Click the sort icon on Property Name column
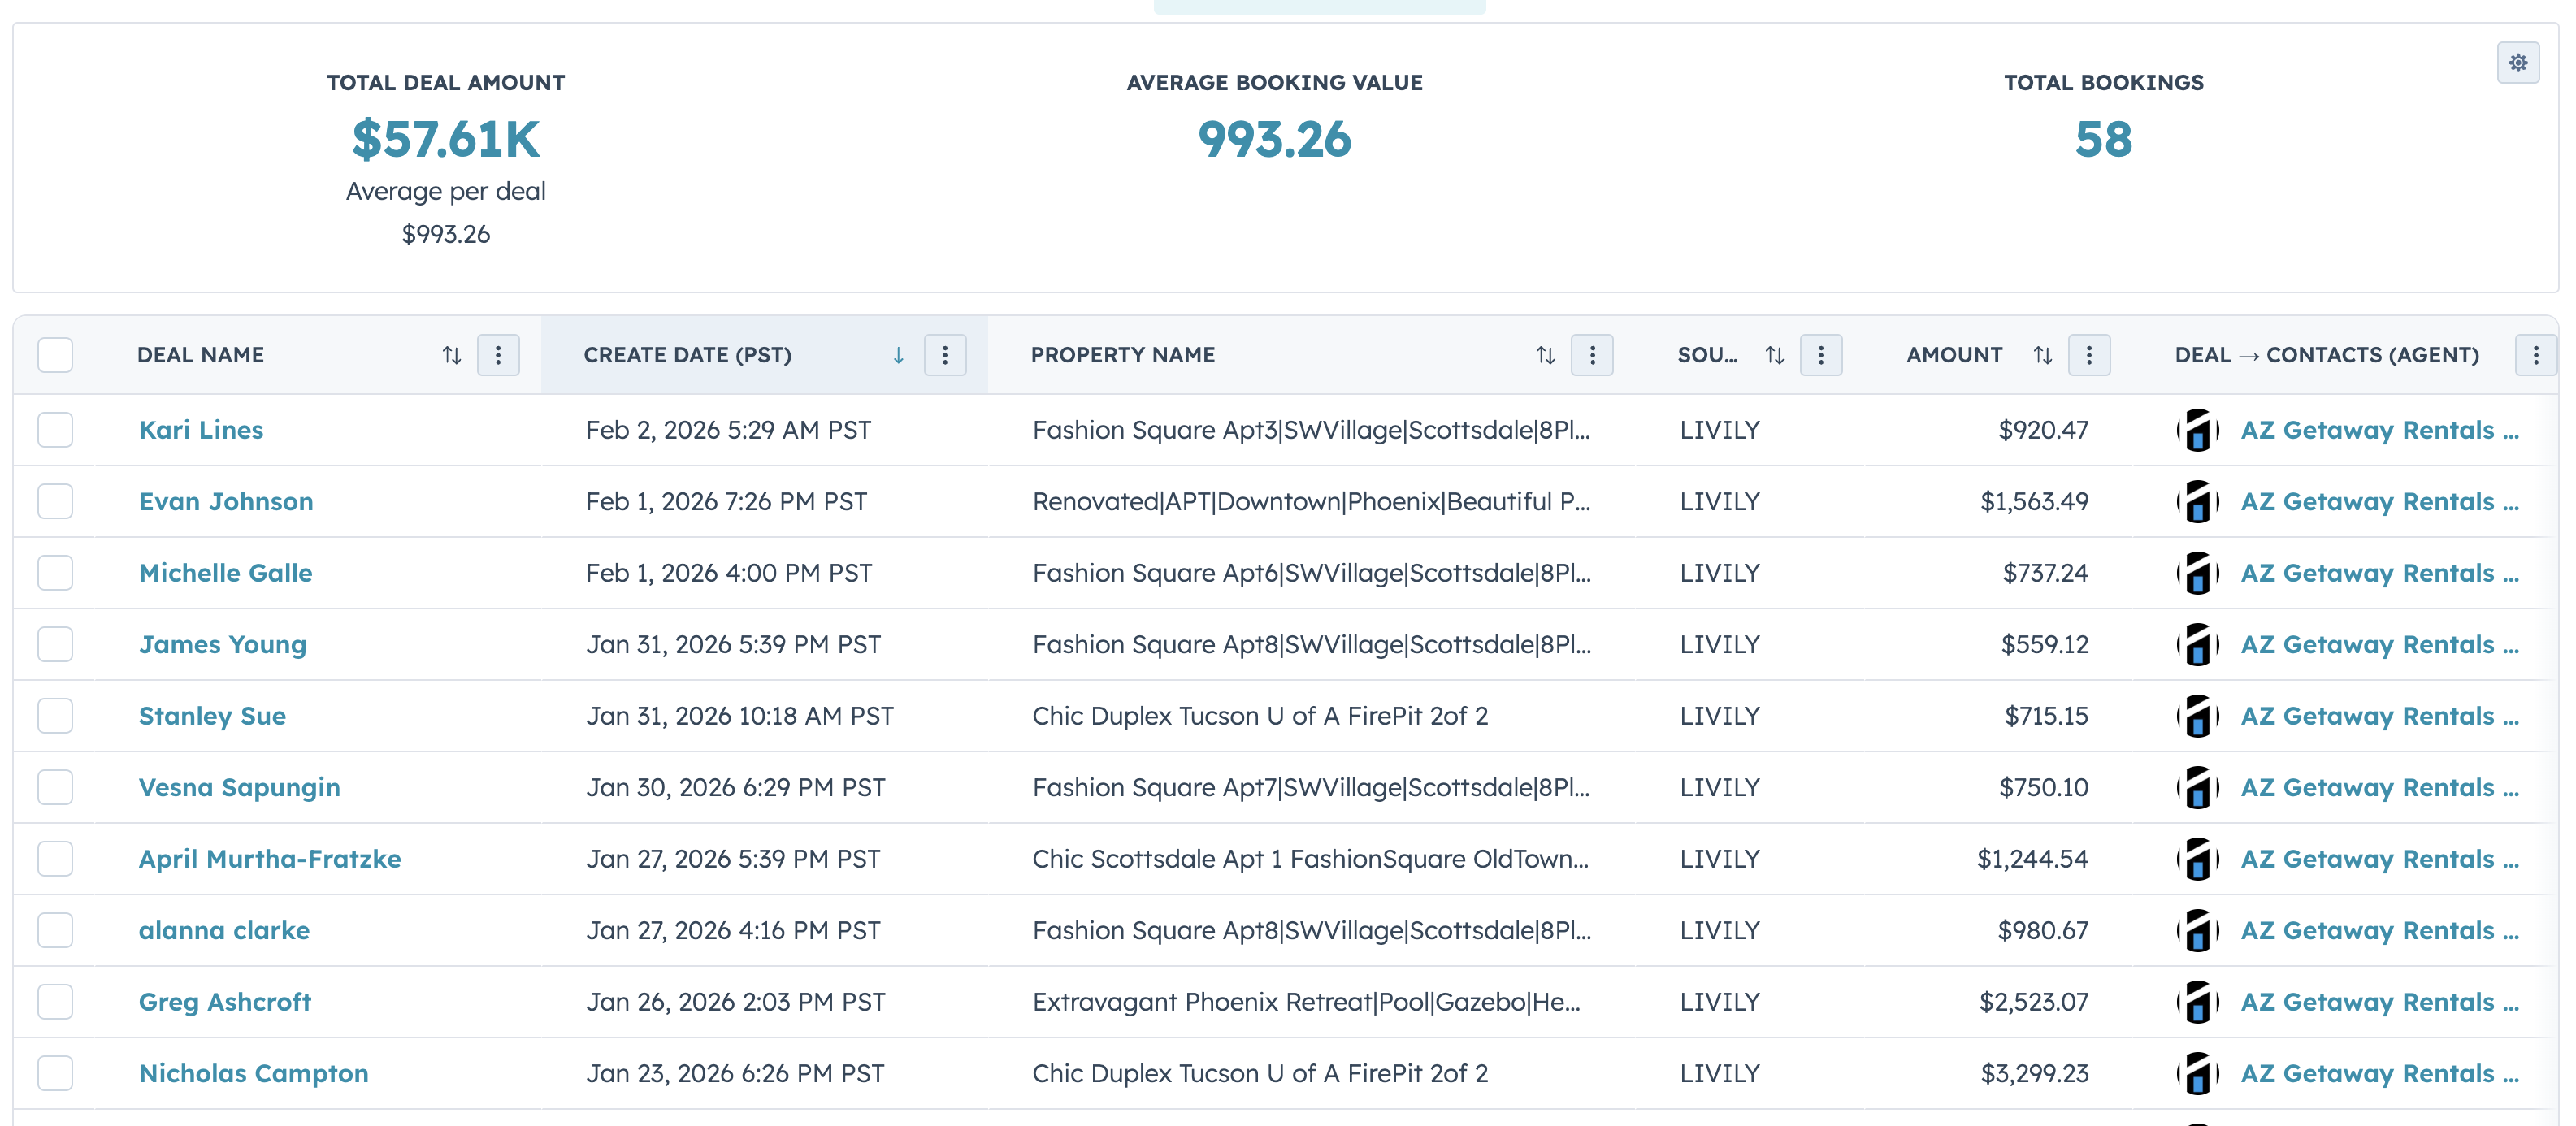Screen dimensions: 2576x1126 pos(1545,355)
